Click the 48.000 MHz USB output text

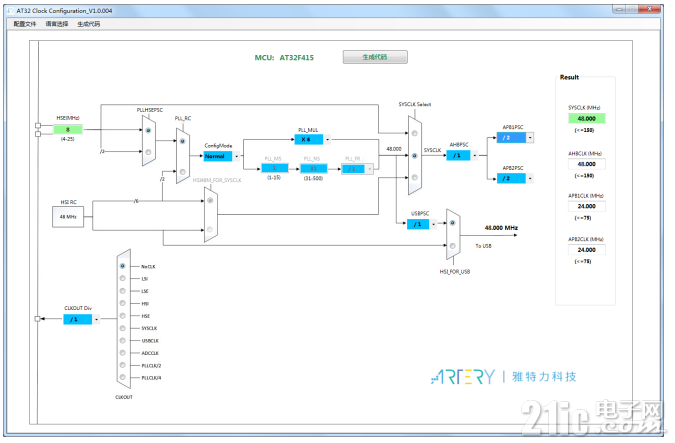click(501, 228)
